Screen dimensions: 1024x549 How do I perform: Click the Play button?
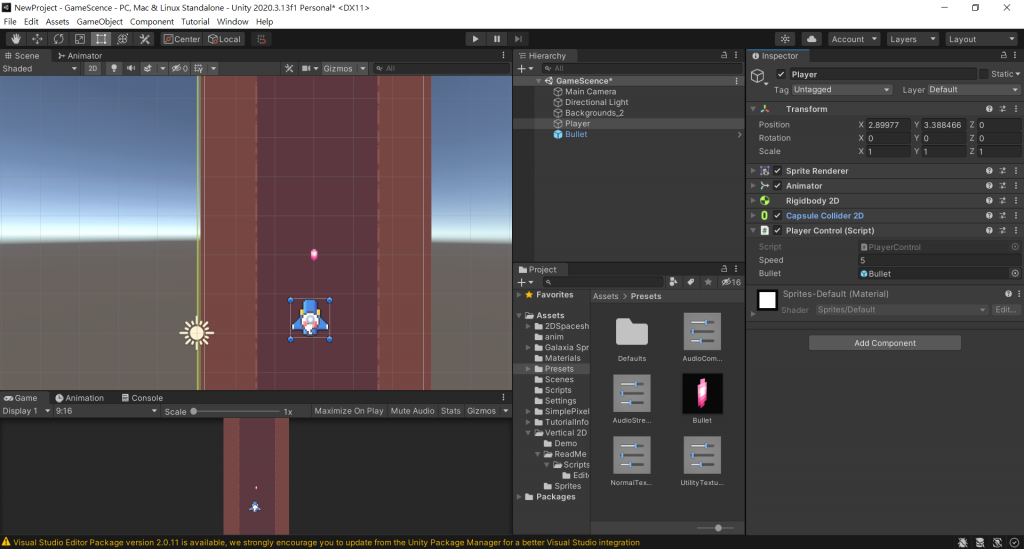point(475,39)
